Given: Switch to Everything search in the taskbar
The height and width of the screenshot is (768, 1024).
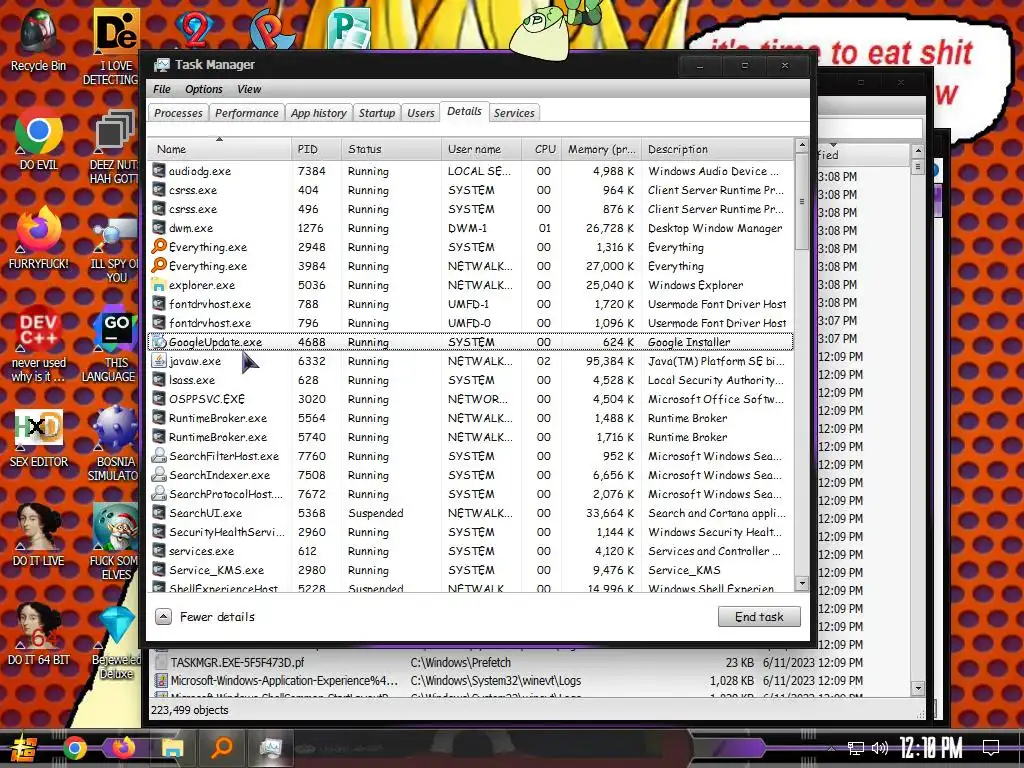Looking at the screenshot, I should [221, 748].
